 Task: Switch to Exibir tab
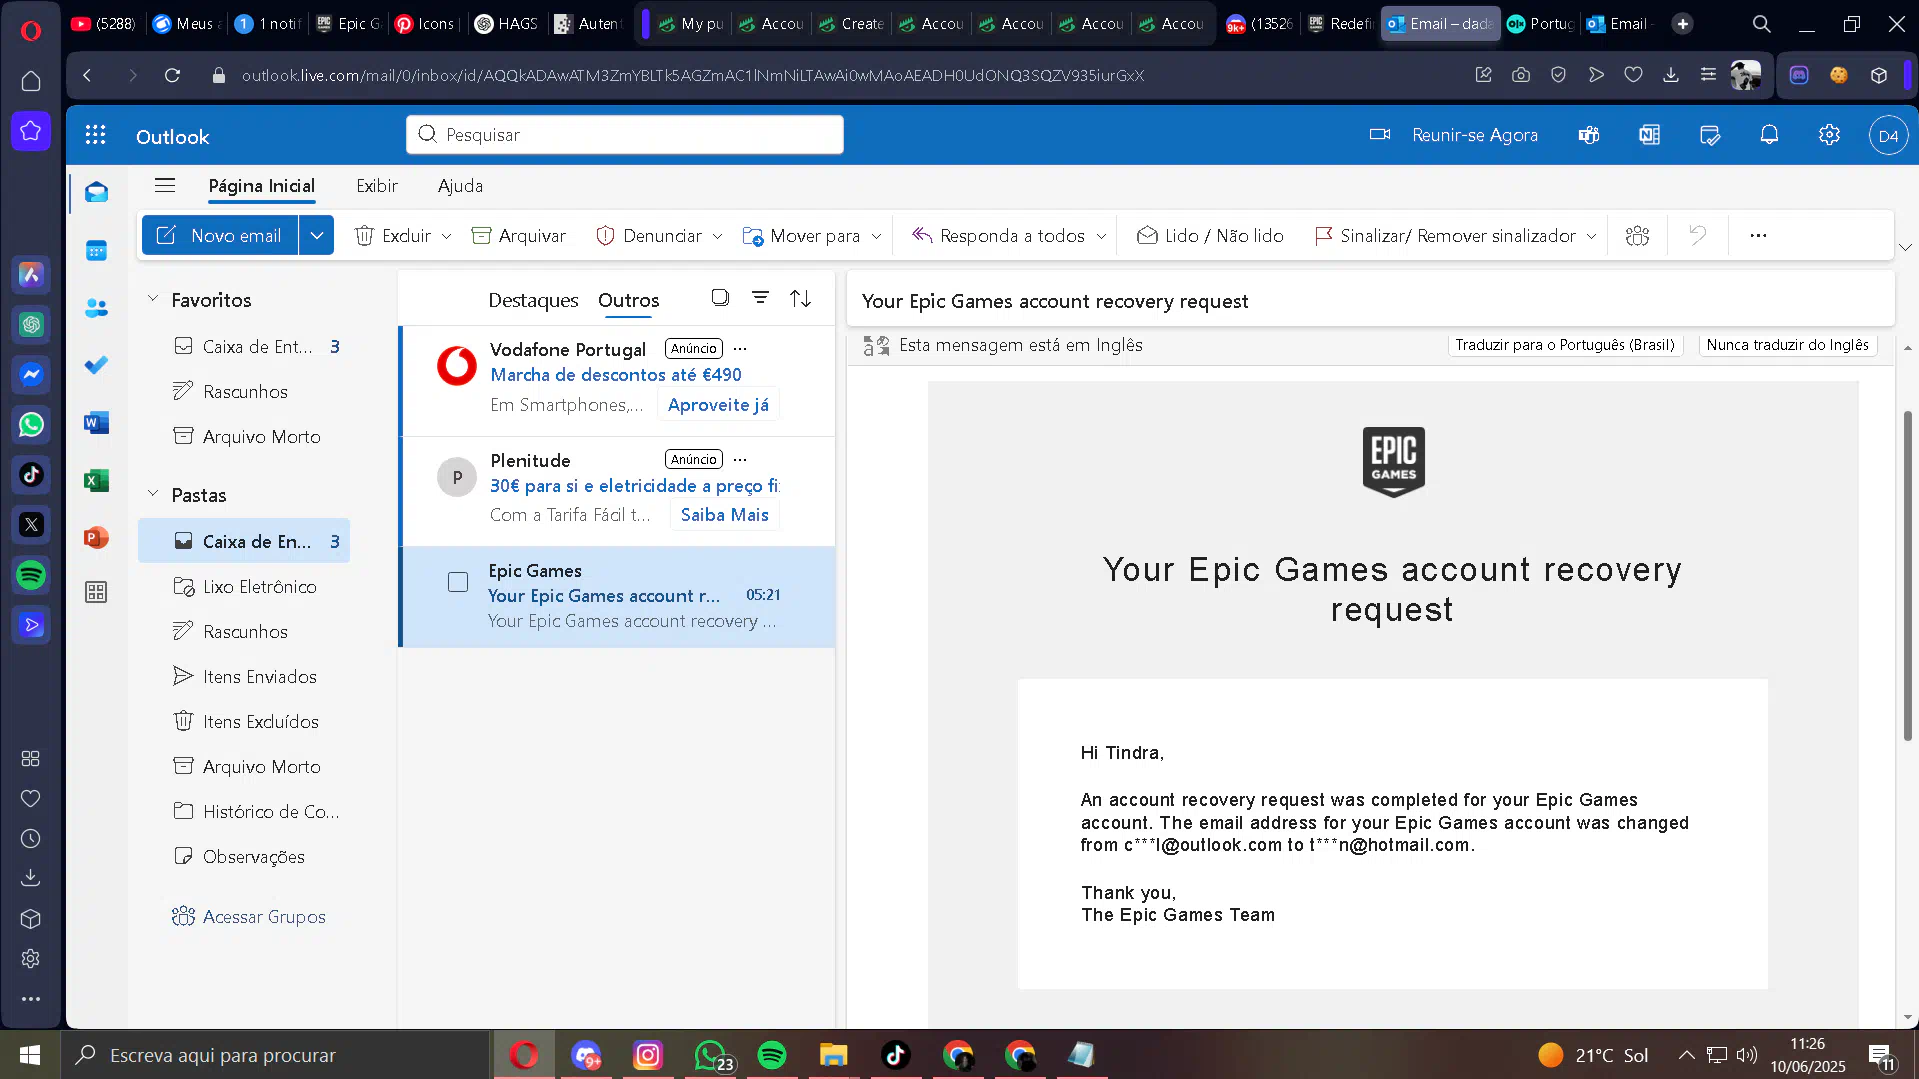click(x=377, y=185)
